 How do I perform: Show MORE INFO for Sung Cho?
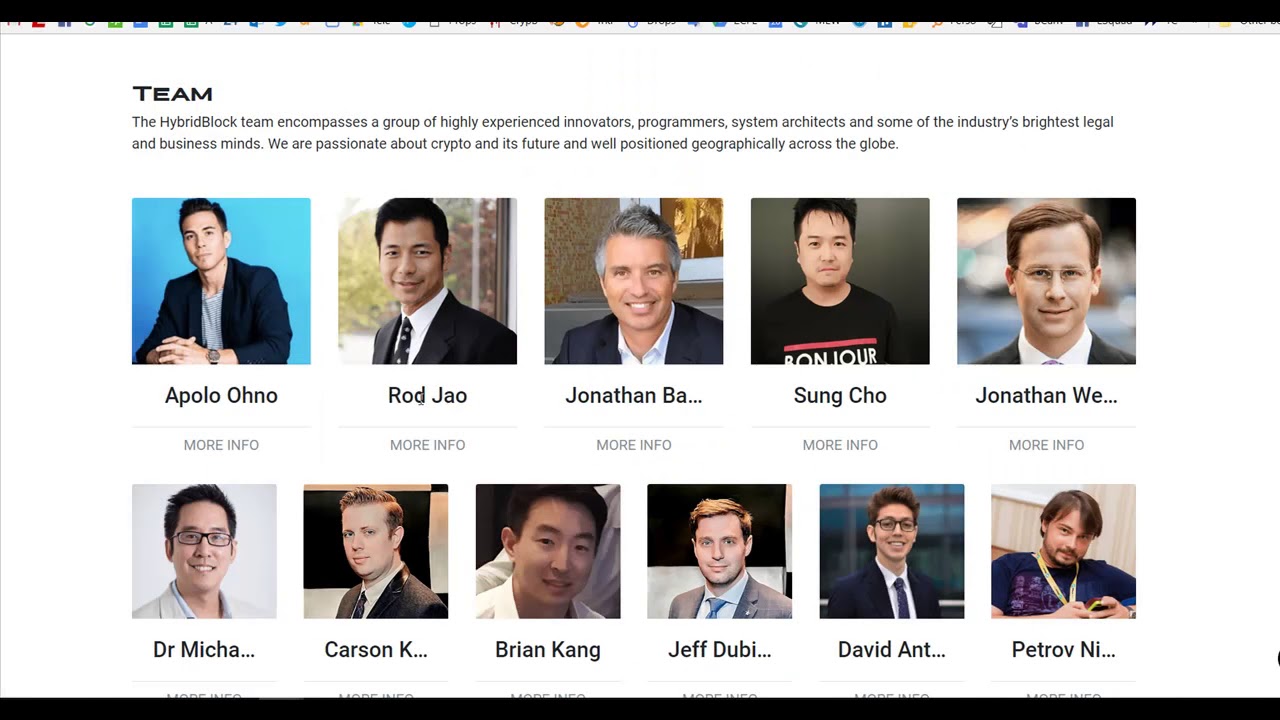click(x=840, y=445)
